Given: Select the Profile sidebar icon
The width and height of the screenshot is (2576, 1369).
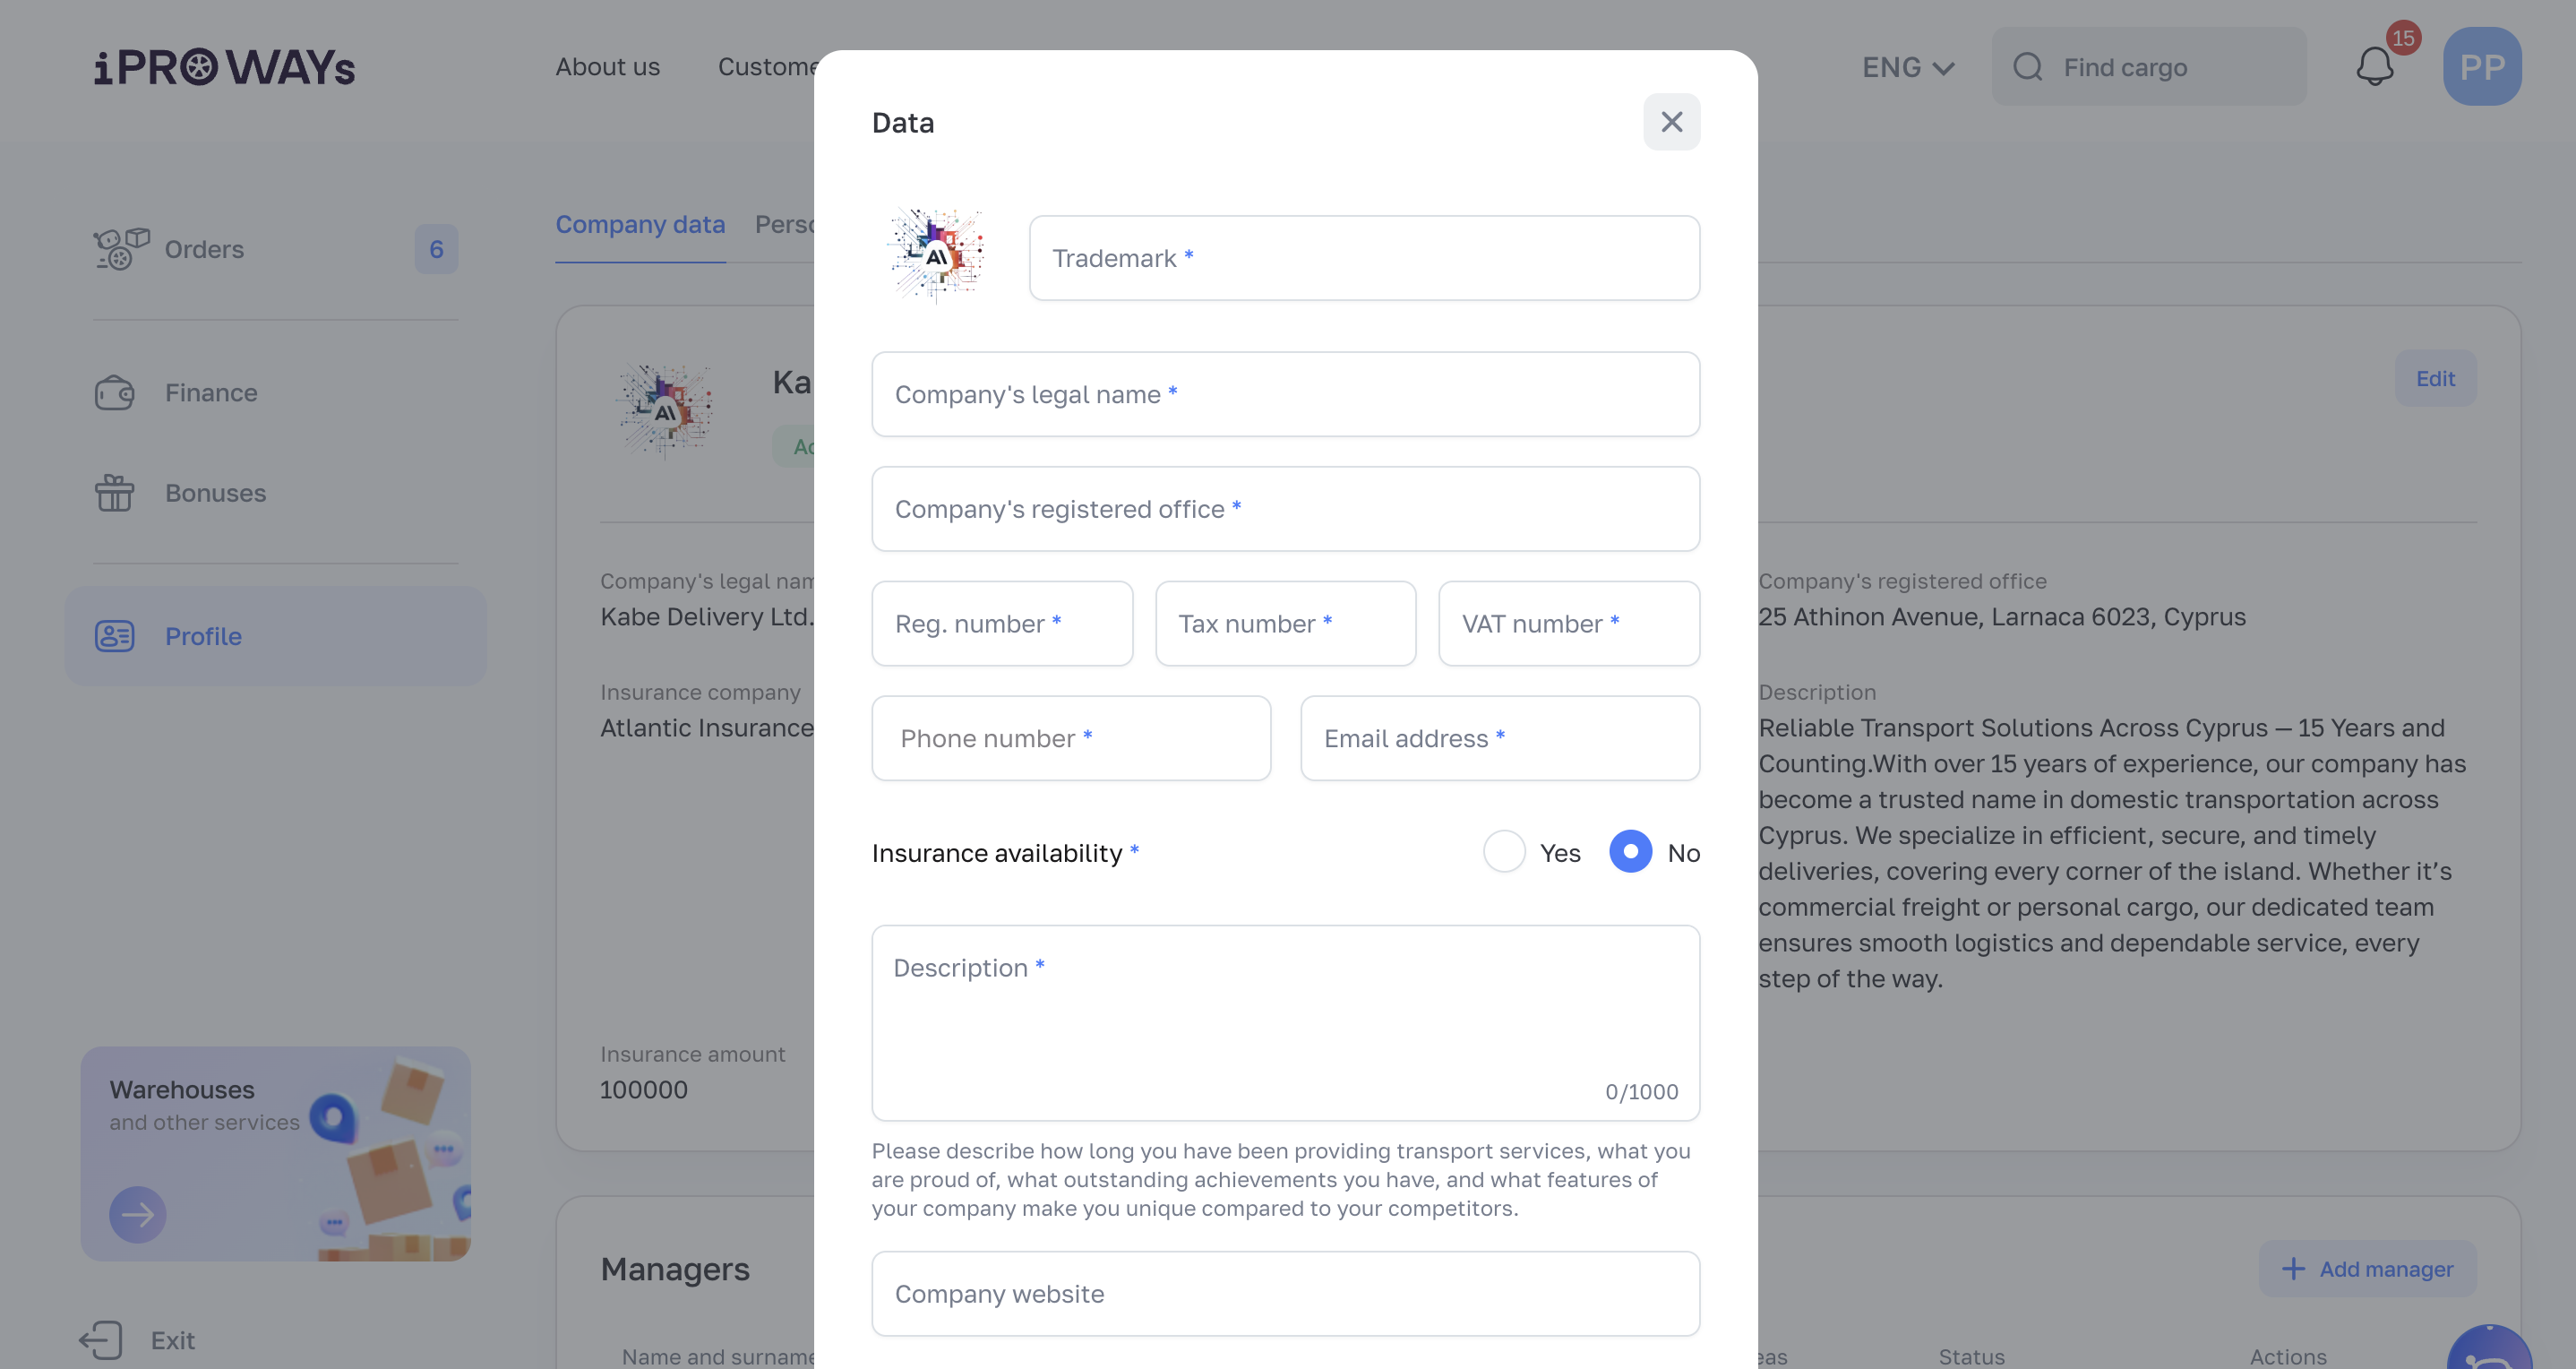Looking at the screenshot, I should point(115,636).
